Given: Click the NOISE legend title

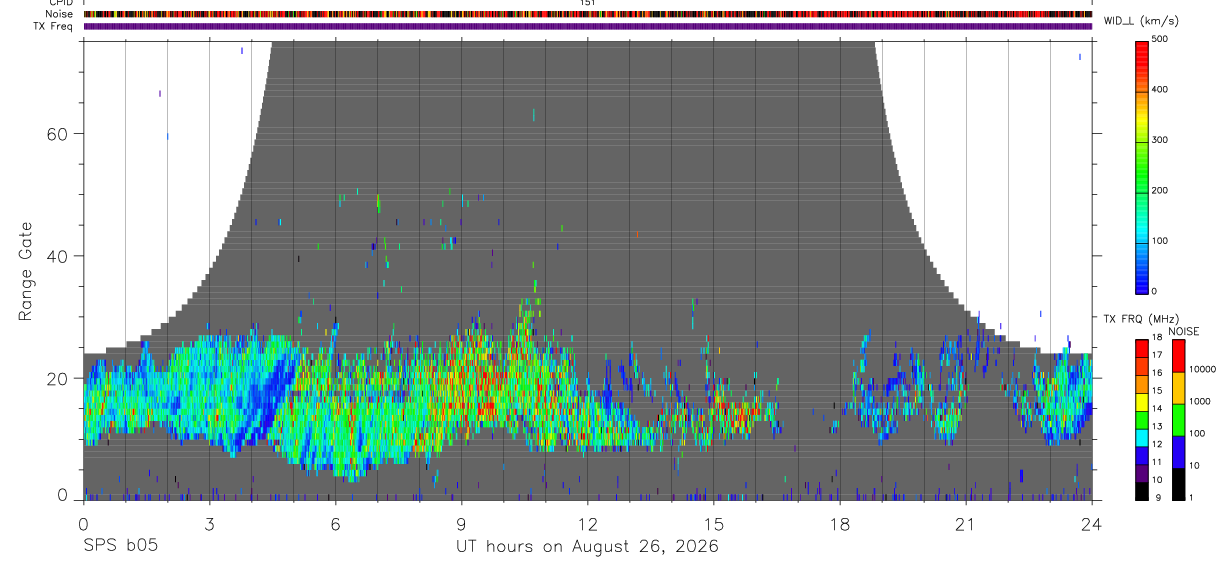Looking at the screenshot, I should pyautogui.click(x=1183, y=331).
